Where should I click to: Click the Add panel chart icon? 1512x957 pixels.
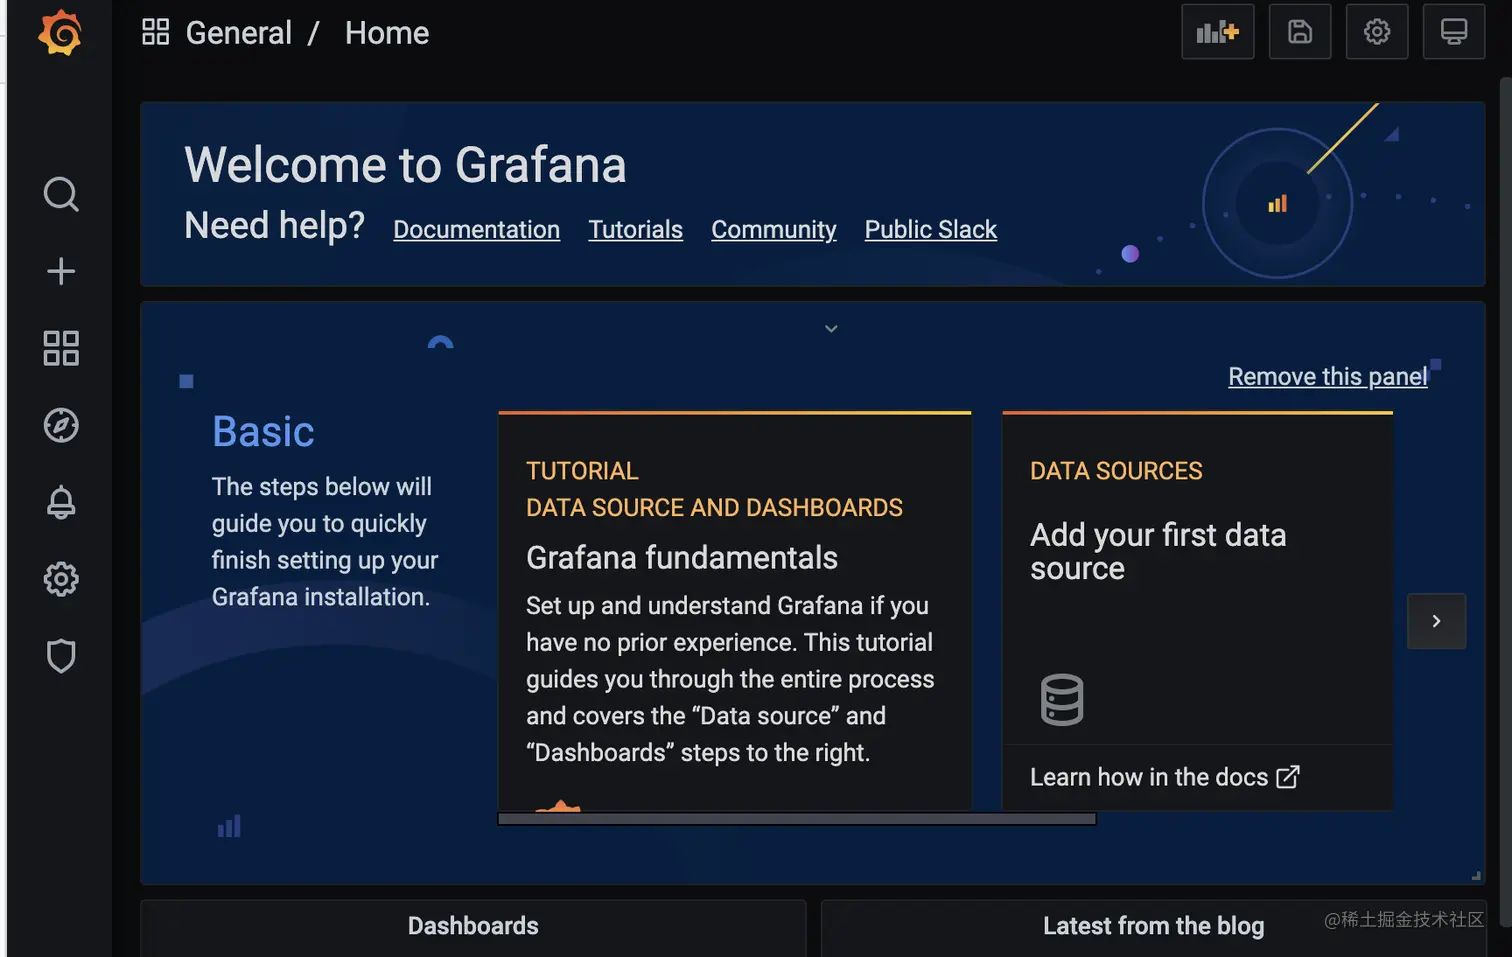pos(1217,32)
